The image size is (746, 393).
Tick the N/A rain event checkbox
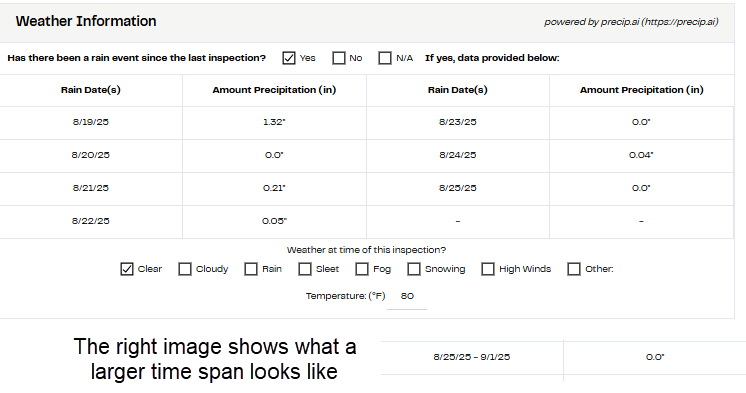385,58
